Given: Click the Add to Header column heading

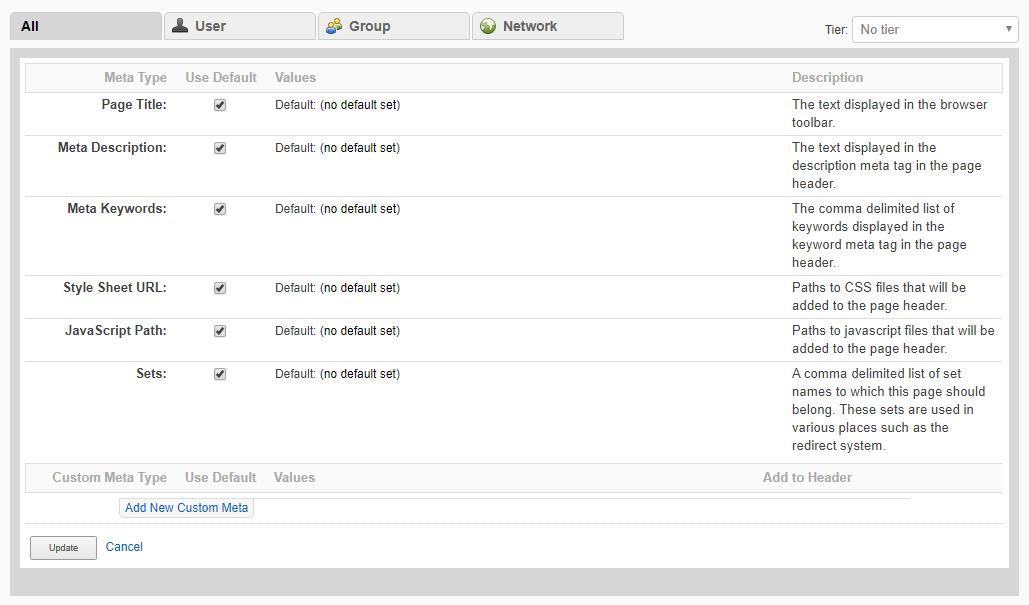Looking at the screenshot, I should coord(807,478).
